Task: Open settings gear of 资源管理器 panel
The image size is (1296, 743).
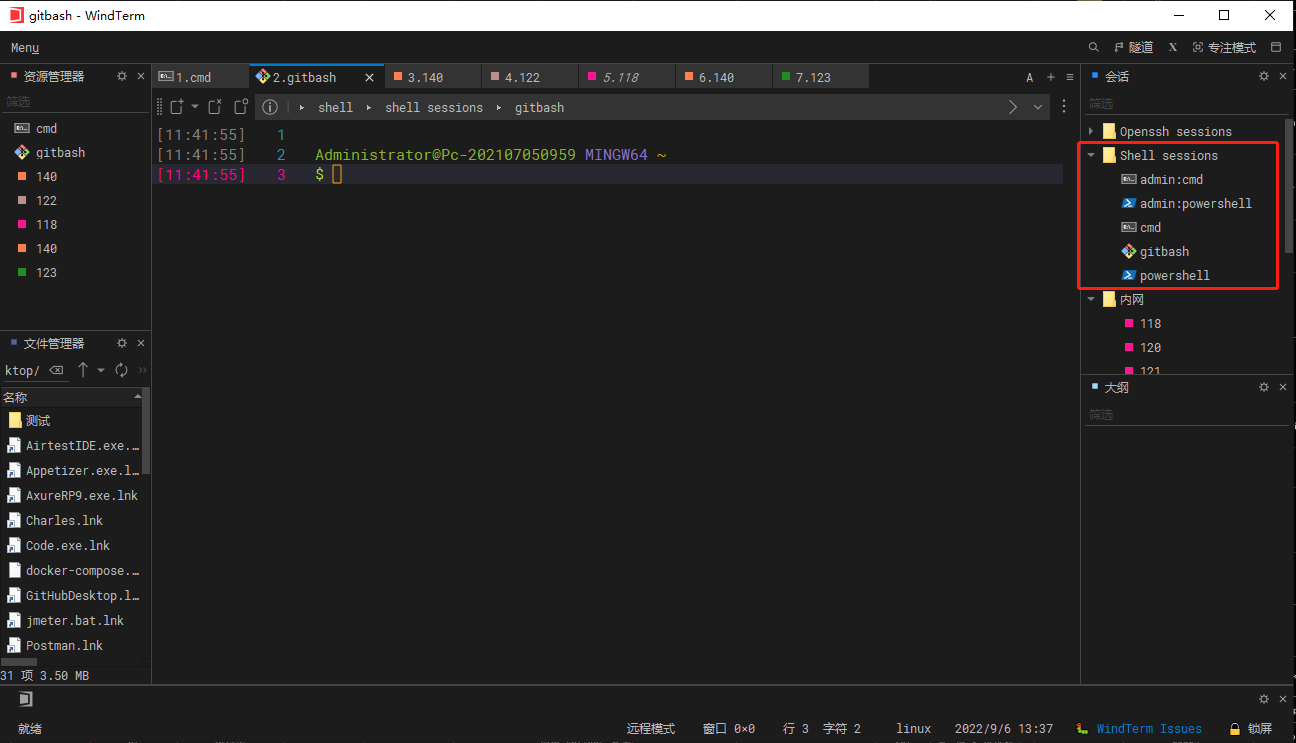Action: 122,76
